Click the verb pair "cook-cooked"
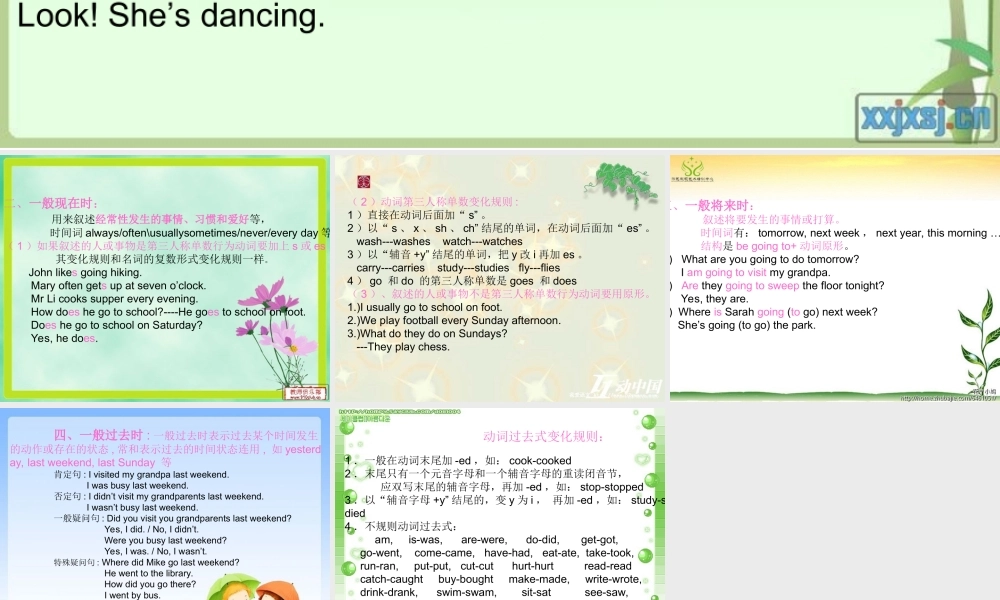Image resolution: width=1000 pixels, height=600 pixels. pyautogui.click(x=540, y=460)
